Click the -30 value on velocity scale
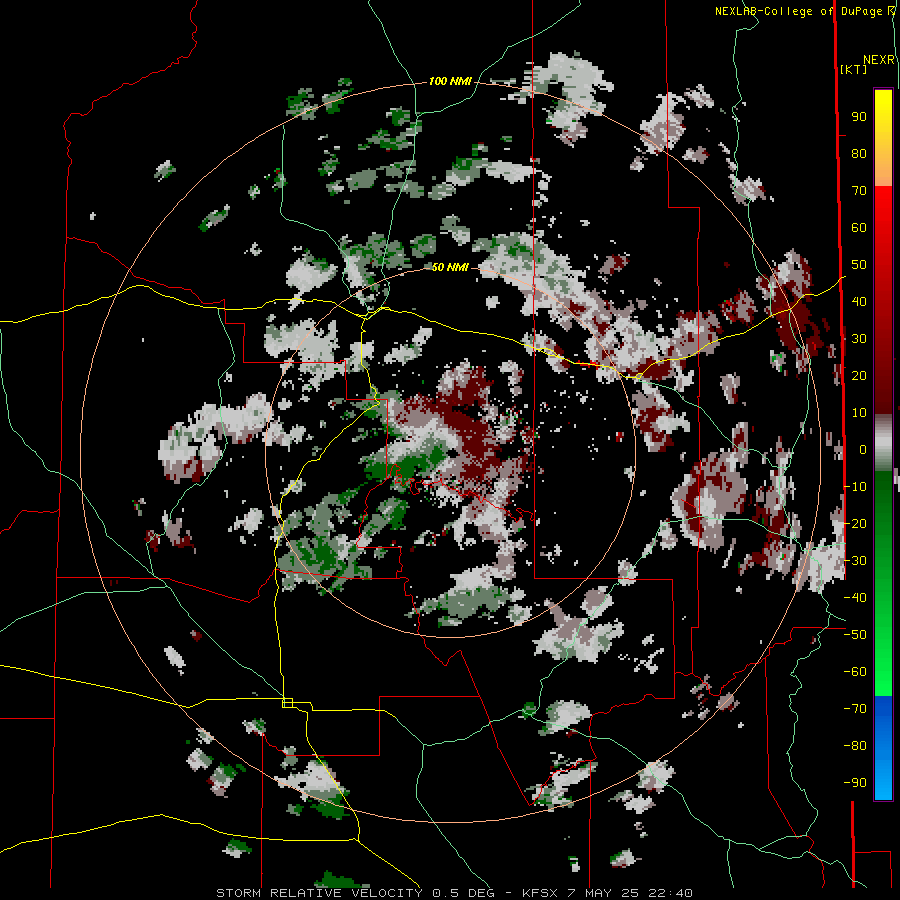The image size is (900, 900). [855, 561]
